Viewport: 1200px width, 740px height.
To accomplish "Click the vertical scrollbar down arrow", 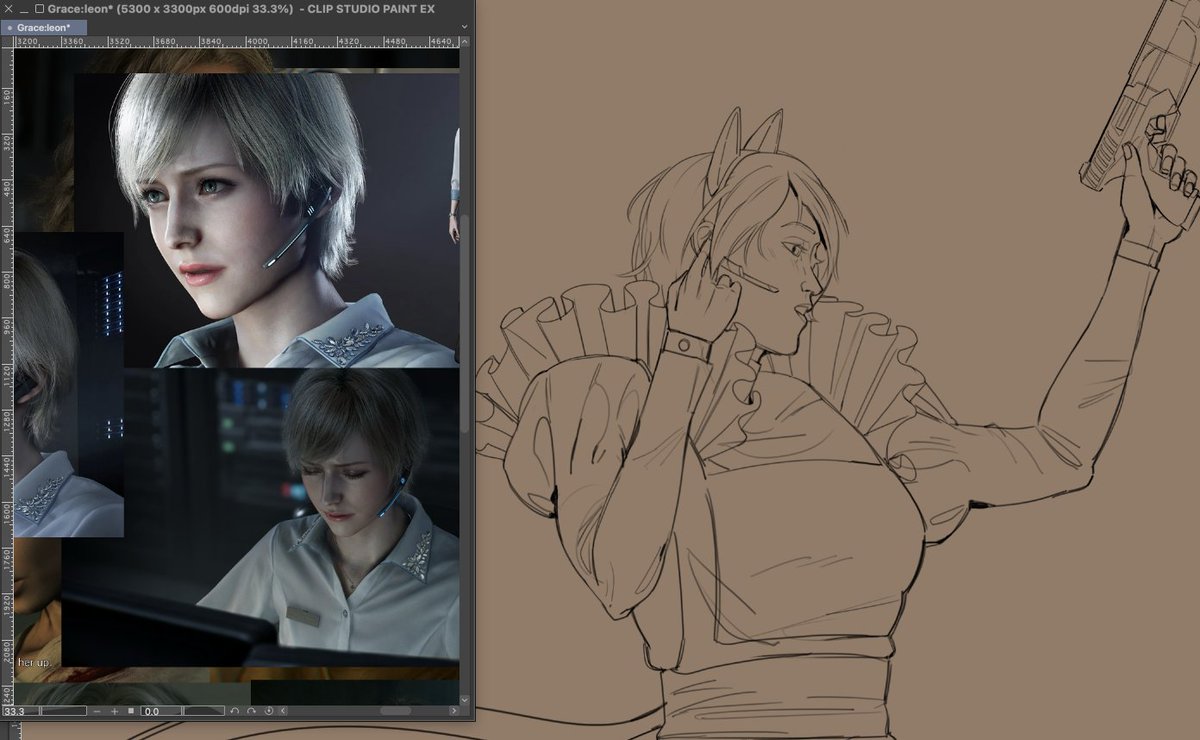I will pyautogui.click(x=464, y=699).
